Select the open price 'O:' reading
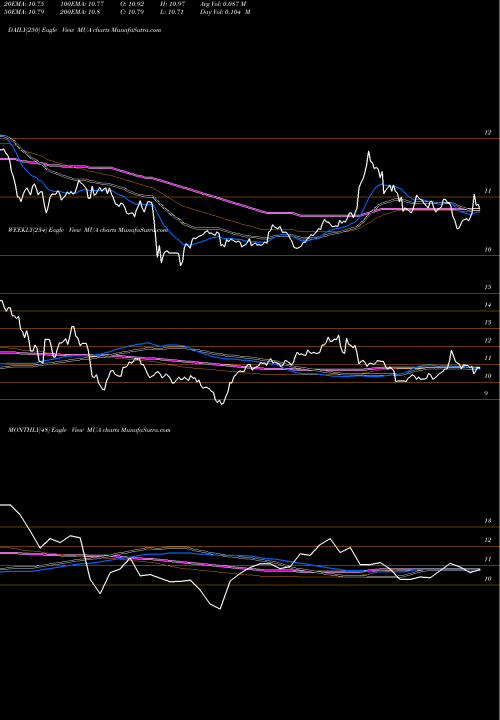The image size is (500, 720). tap(133, 4)
